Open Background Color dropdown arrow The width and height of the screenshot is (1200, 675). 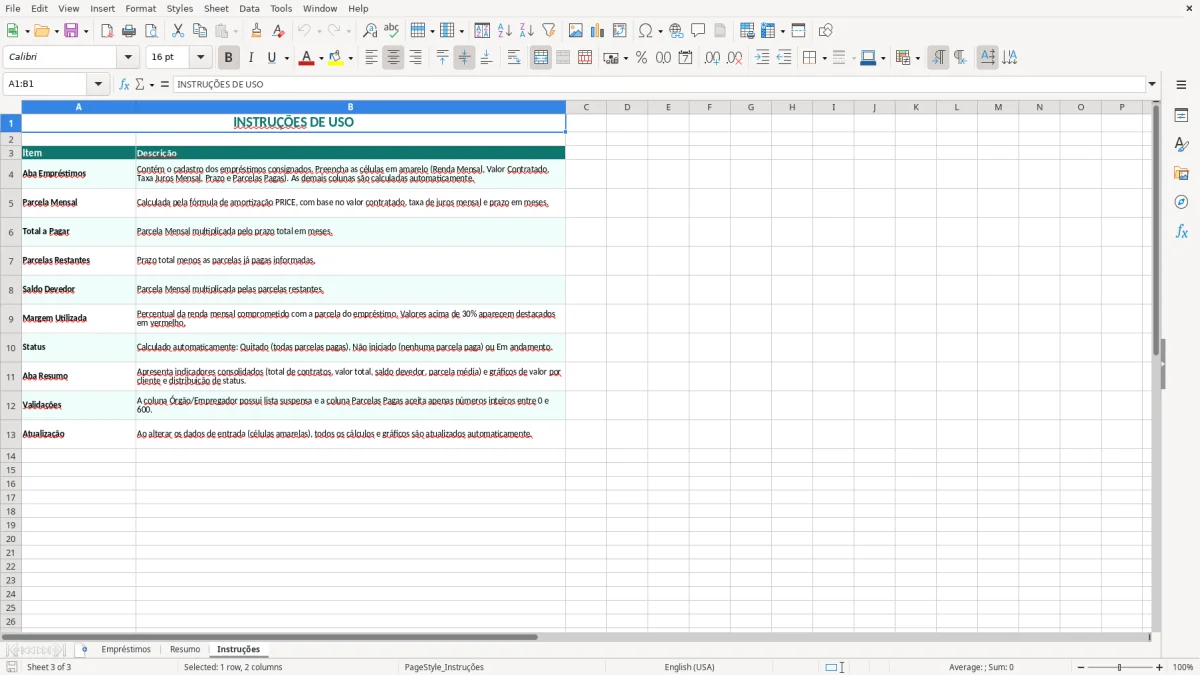pyautogui.click(x=350, y=58)
